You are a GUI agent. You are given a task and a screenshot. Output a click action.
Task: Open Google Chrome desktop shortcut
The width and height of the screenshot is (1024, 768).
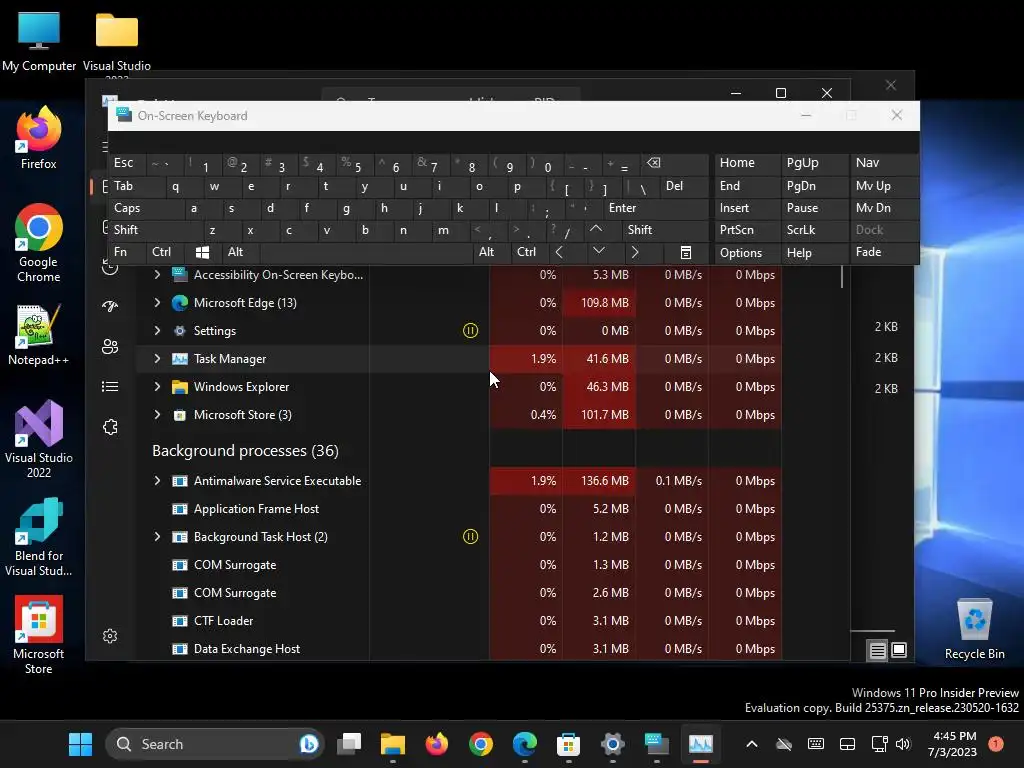click(39, 243)
